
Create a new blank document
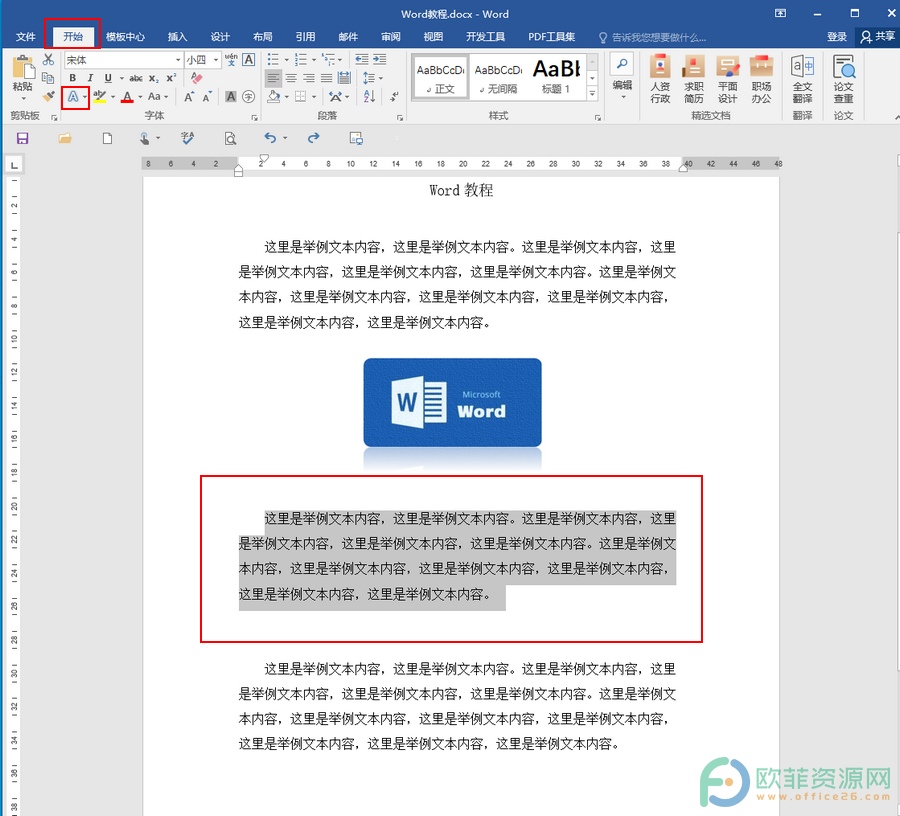pyautogui.click(x=107, y=138)
